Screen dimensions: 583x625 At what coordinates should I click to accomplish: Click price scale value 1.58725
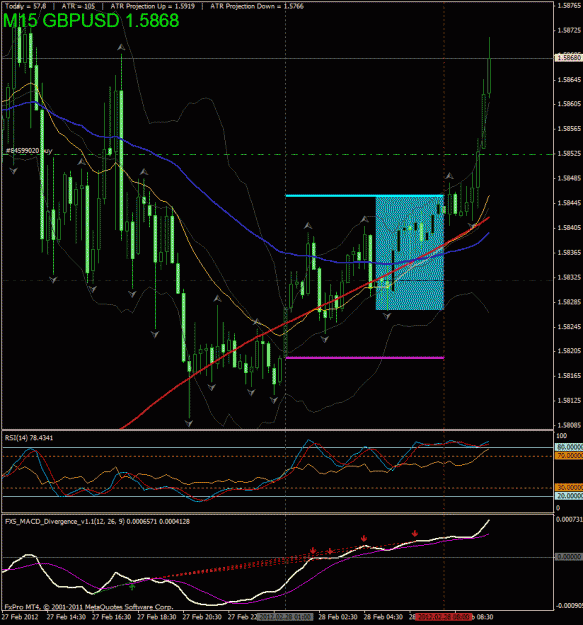[569, 30]
